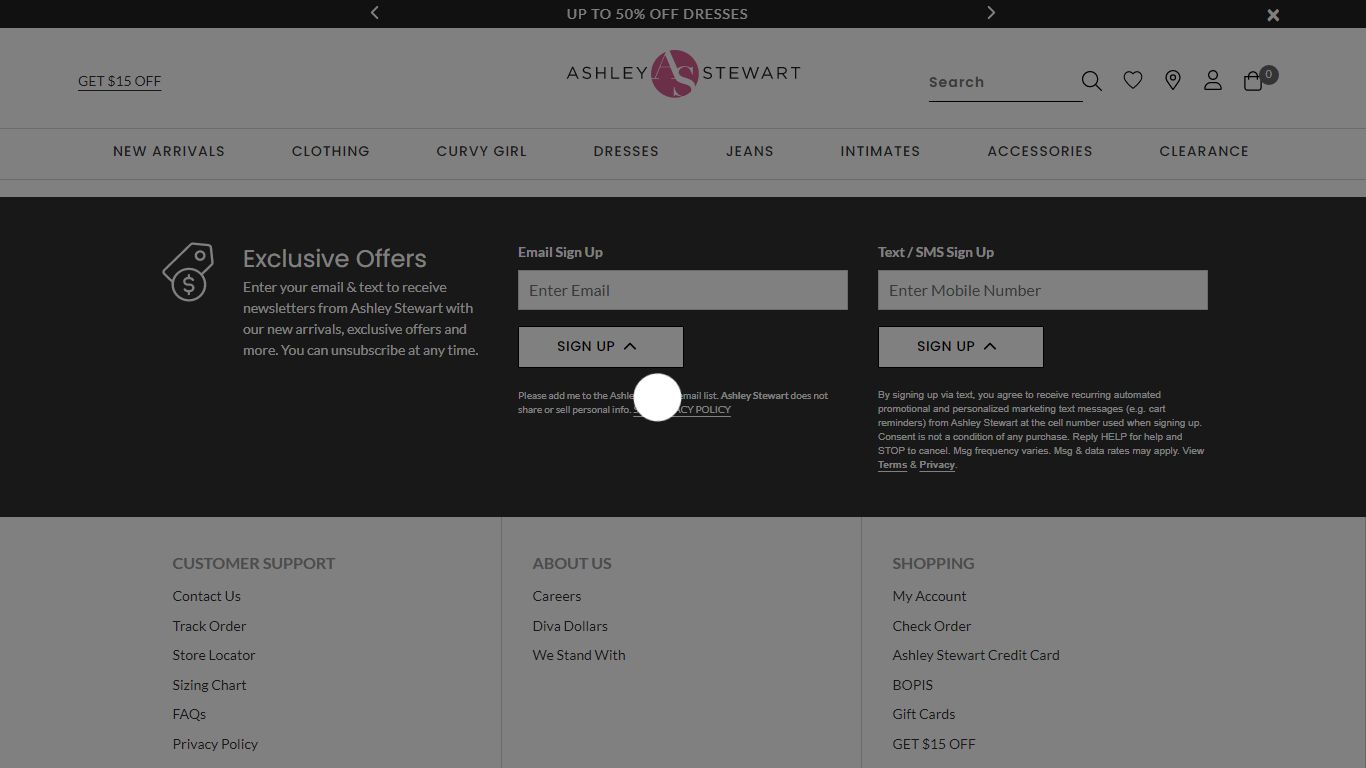
Task: Open the Sizing Chart page
Action: (x=208, y=684)
